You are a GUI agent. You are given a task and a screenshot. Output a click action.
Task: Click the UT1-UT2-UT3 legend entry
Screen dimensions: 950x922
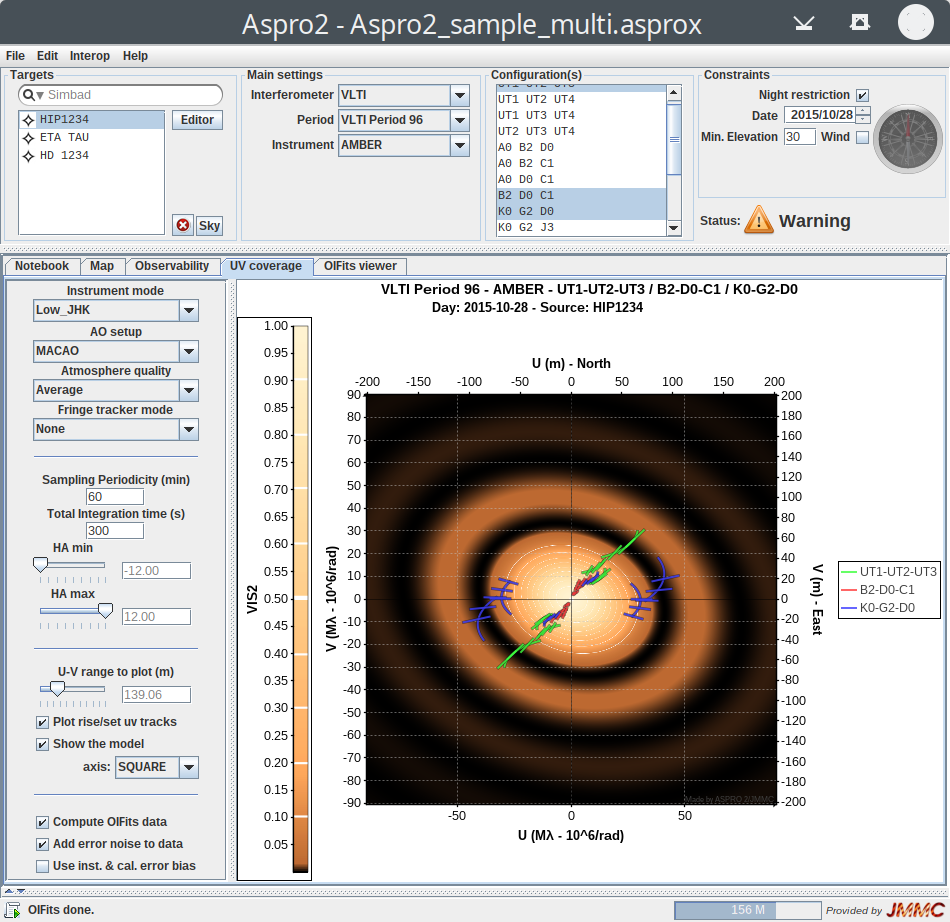point(889,571)
